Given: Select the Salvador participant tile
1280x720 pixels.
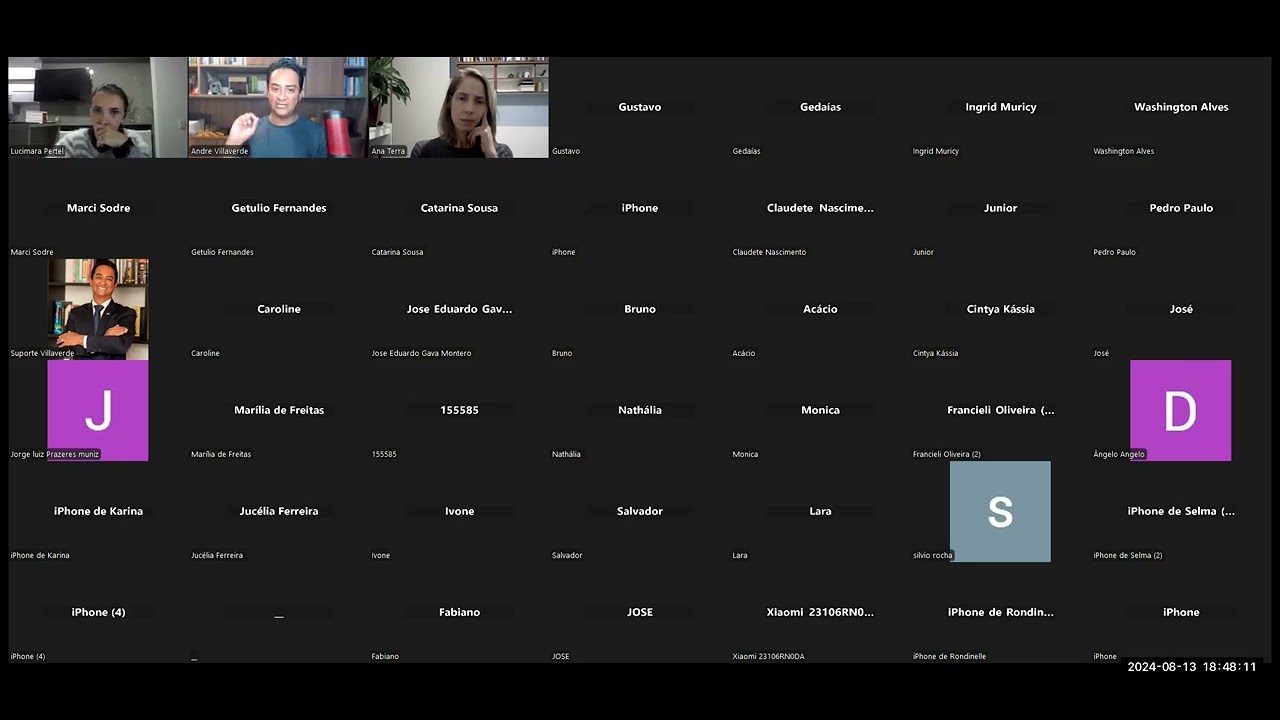Looking at the screenshot, I should tap(640, 511).
